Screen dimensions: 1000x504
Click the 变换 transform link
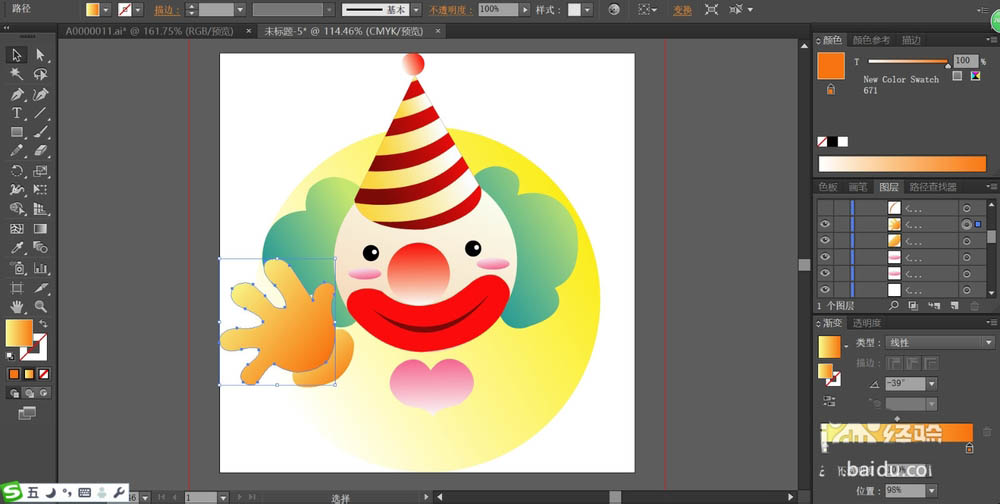pos(682,10)
